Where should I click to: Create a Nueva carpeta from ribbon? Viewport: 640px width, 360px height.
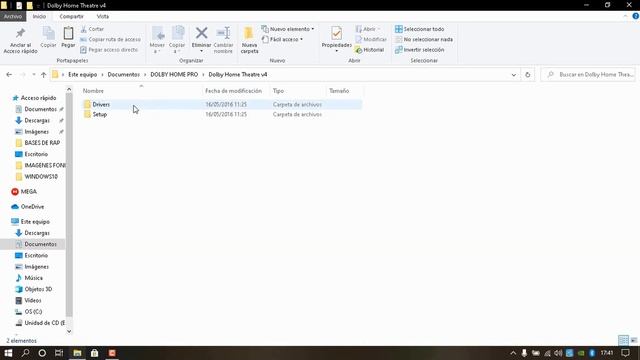point(249,40)
